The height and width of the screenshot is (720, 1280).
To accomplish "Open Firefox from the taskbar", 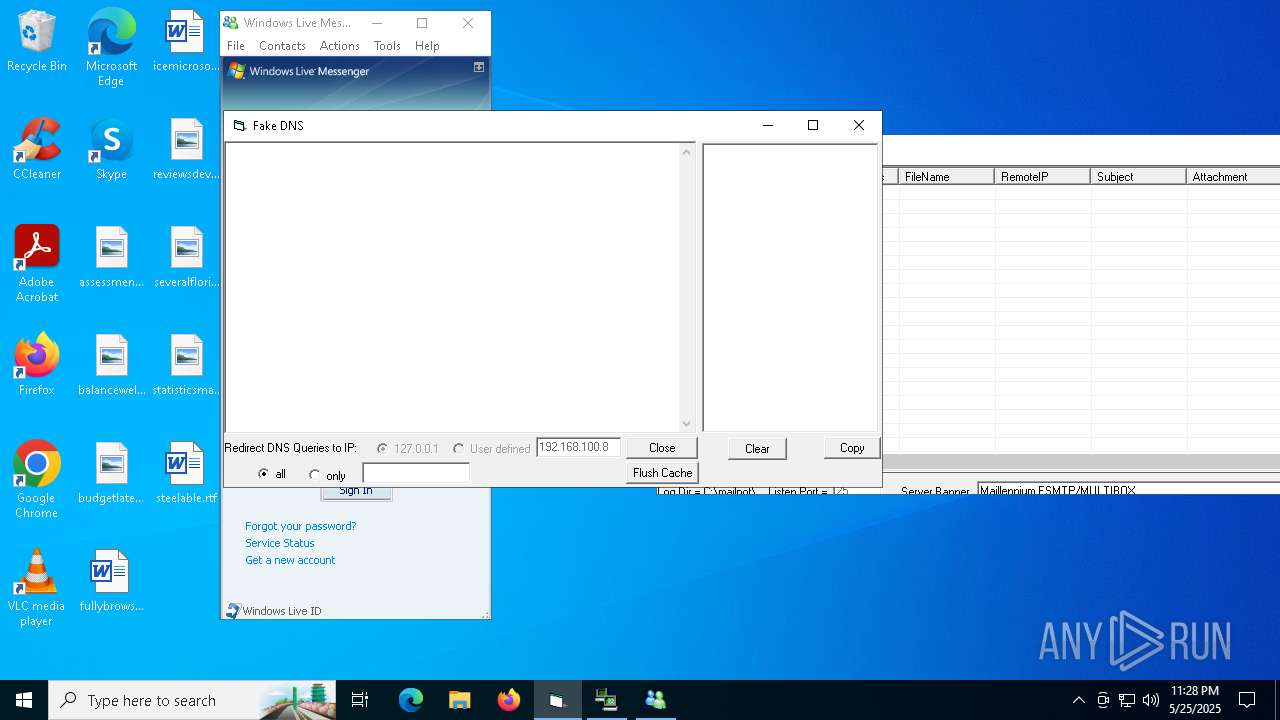I will [508, 700].
